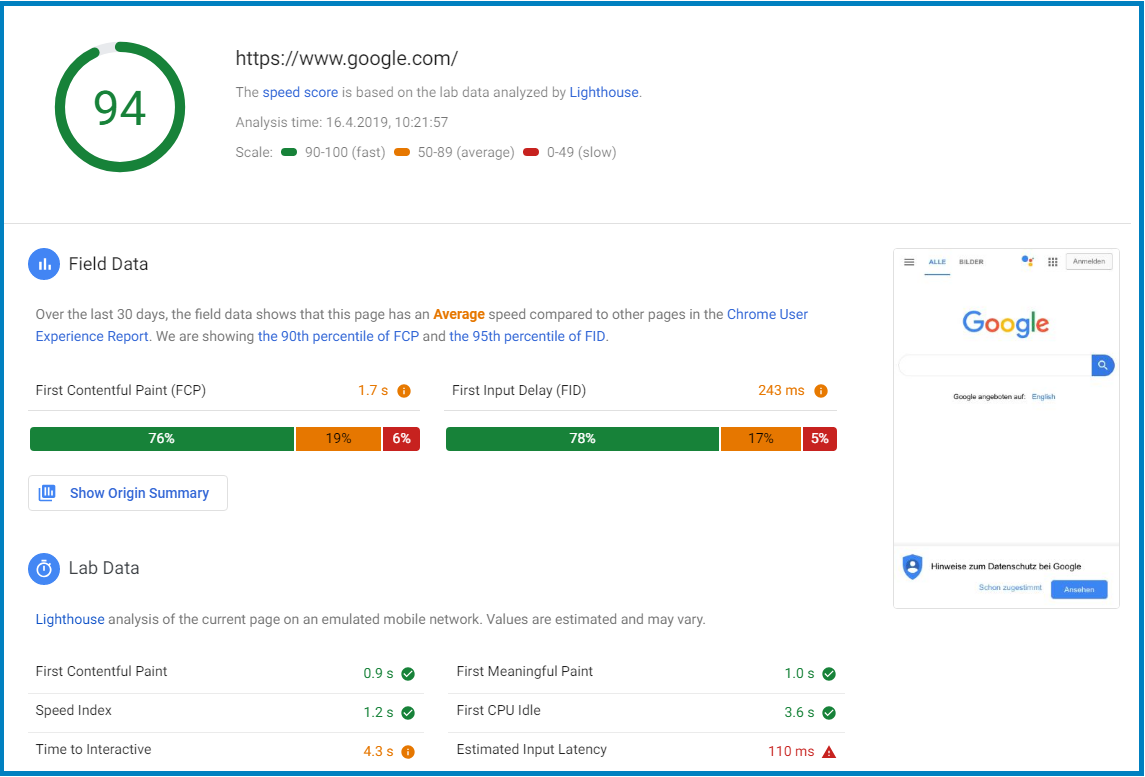Click the info icon next to 1.7 s FCP

[x=404, y=391]
